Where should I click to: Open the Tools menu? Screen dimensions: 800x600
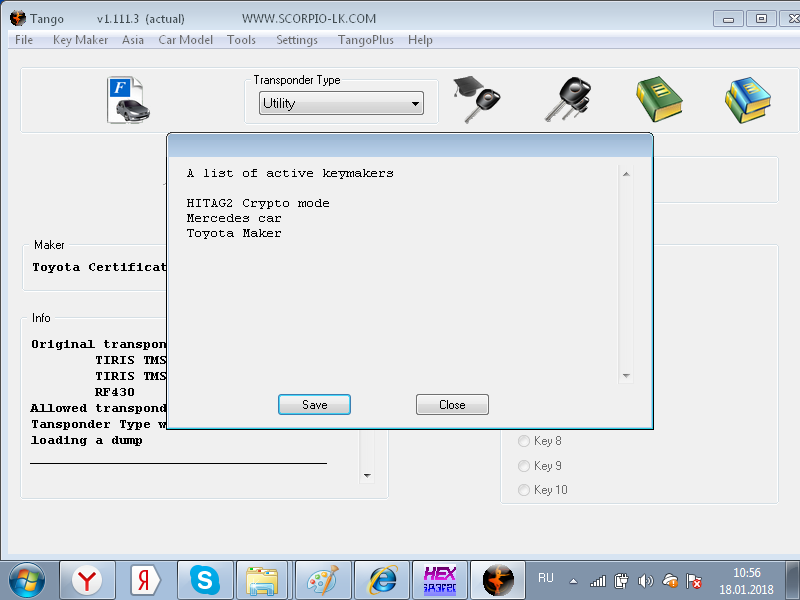click(x=241, y=40)
